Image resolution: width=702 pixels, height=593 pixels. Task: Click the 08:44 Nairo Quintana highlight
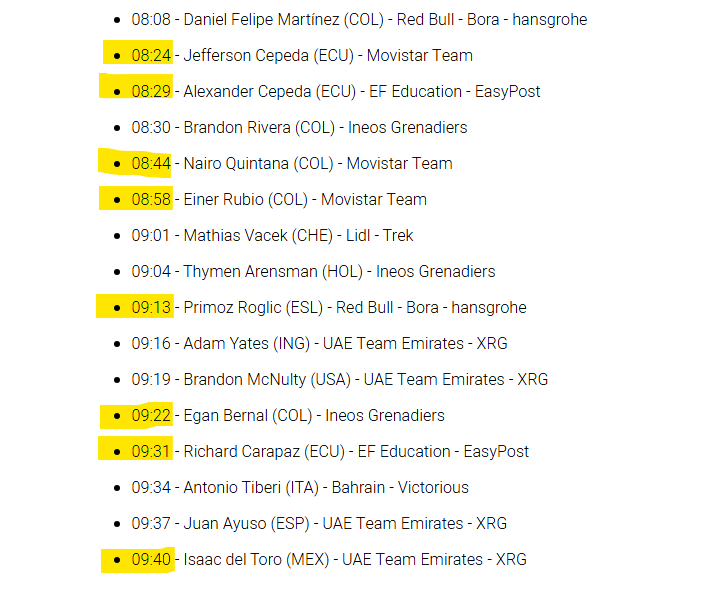[x=151, y=163]
